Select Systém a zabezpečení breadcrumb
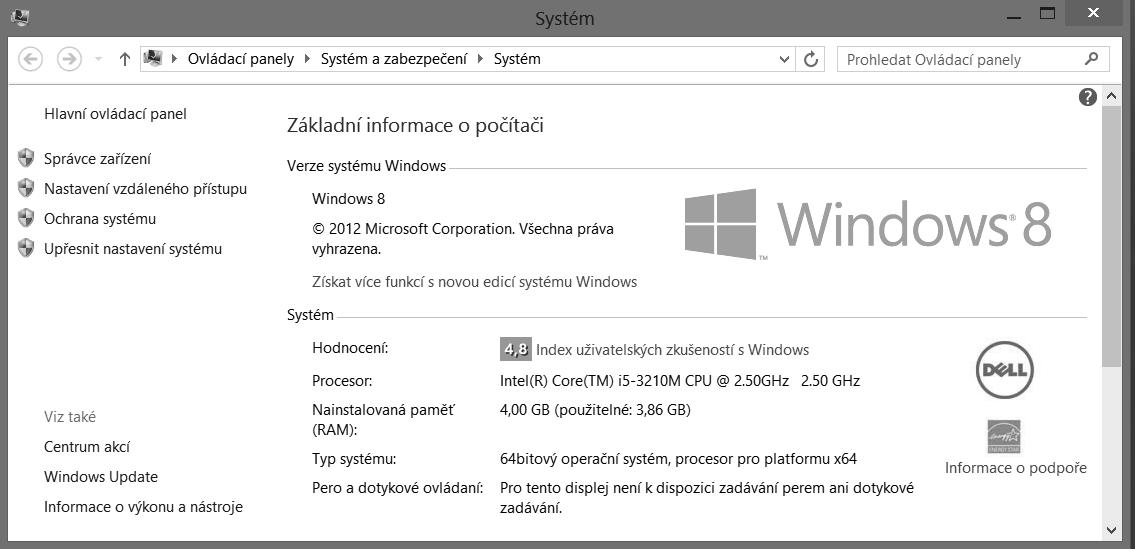Image resolution: width=1135 pixels, height=549 pixels. tap(393, 59)
